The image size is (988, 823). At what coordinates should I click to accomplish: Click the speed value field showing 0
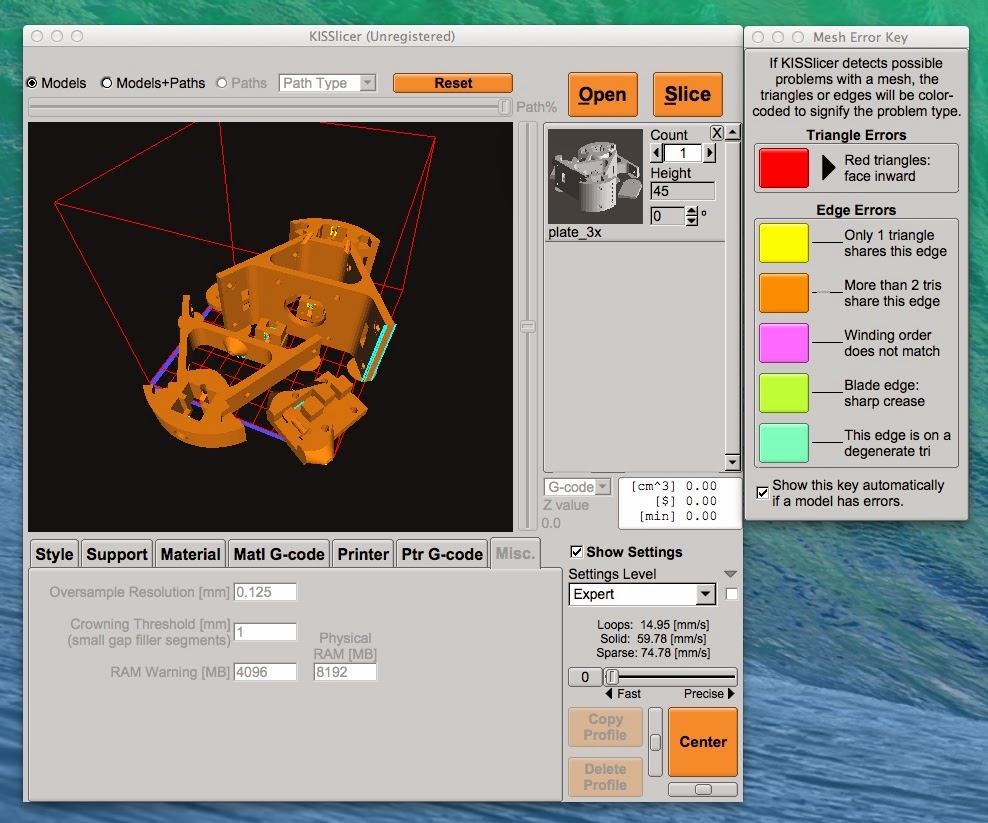tap(585, 677)
